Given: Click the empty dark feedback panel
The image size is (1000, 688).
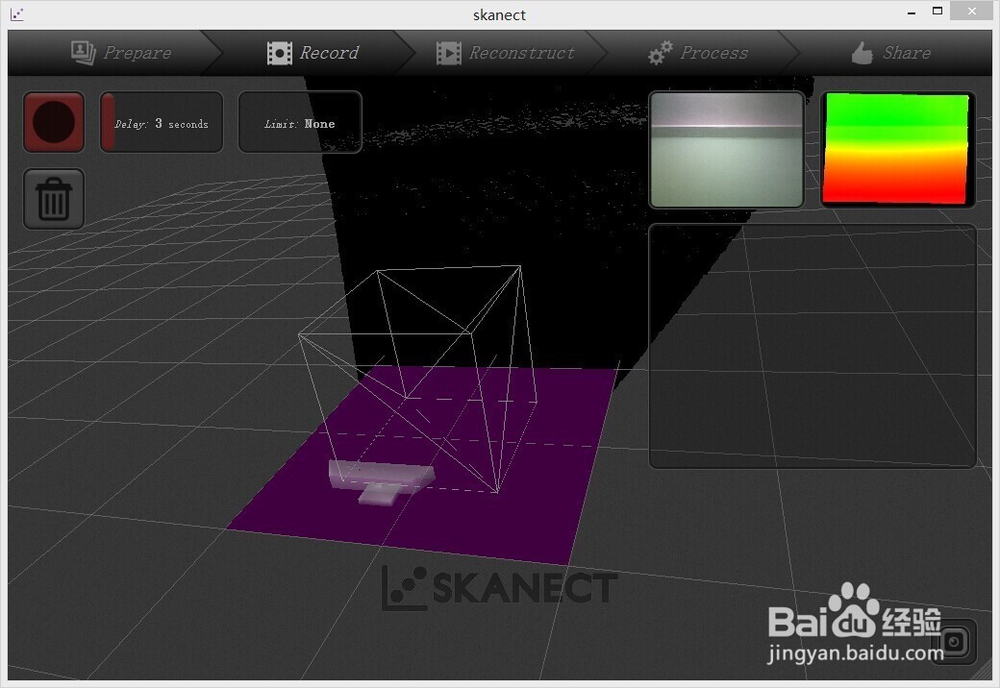Looking at the screenshot, I should tap(812, 346).
